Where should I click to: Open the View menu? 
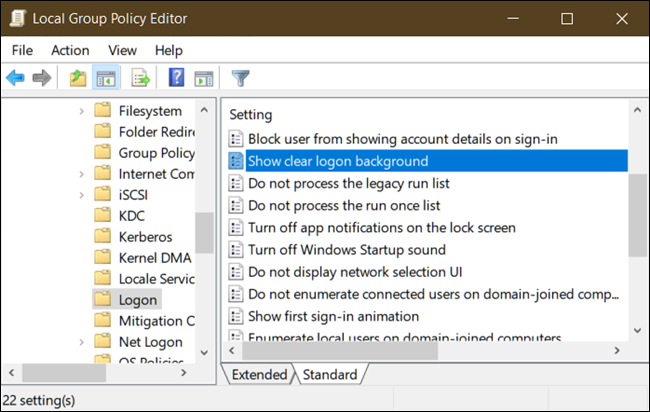(x=122, y=50)
